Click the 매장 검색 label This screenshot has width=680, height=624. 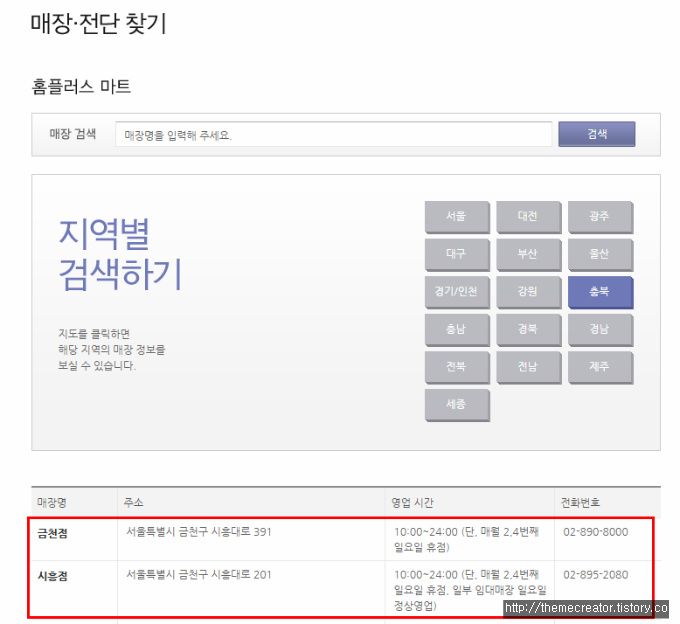[72, 134]
